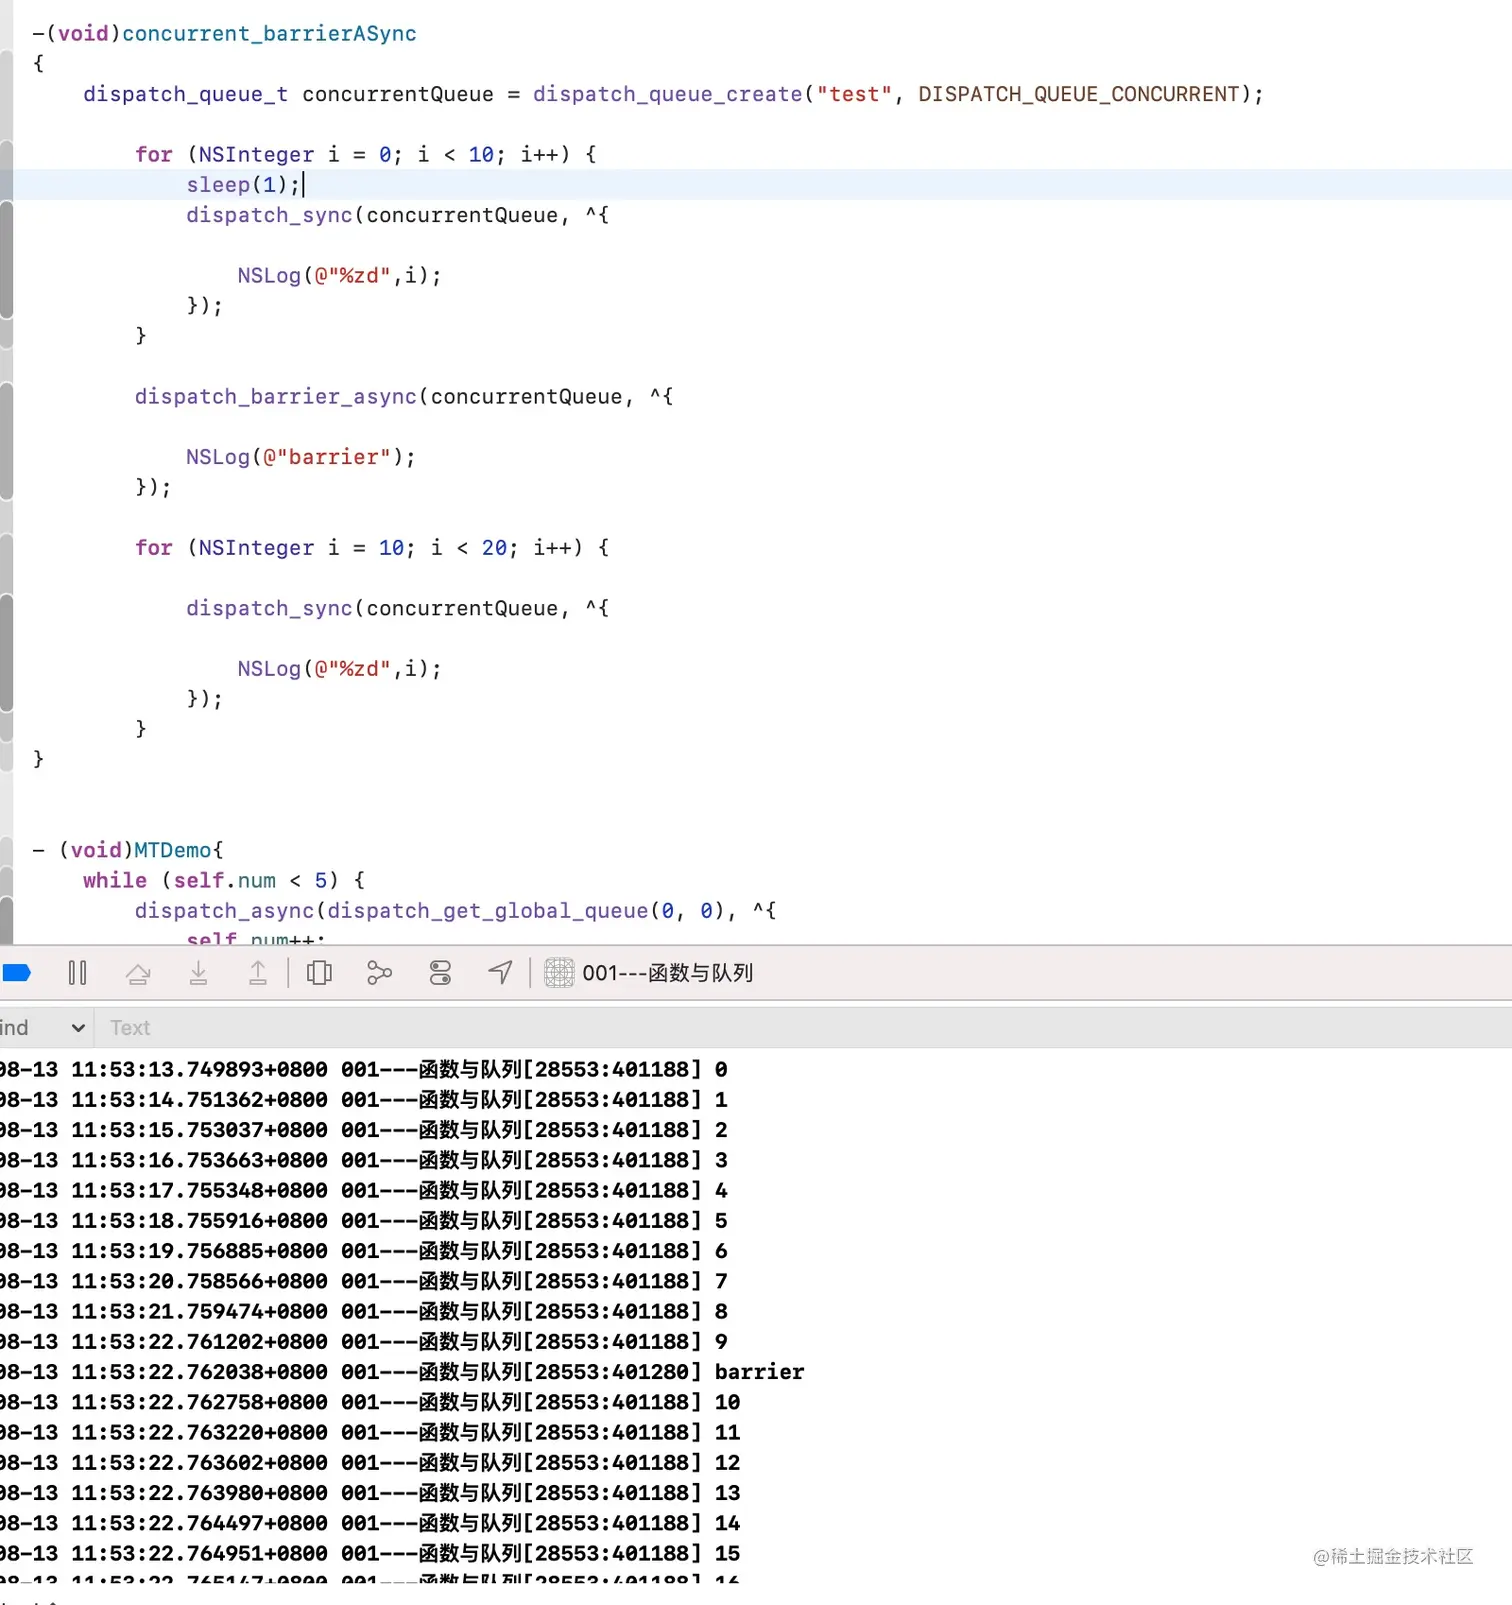
Task: Toggle the blue breakpoints activation button
Action: [17, 973]
